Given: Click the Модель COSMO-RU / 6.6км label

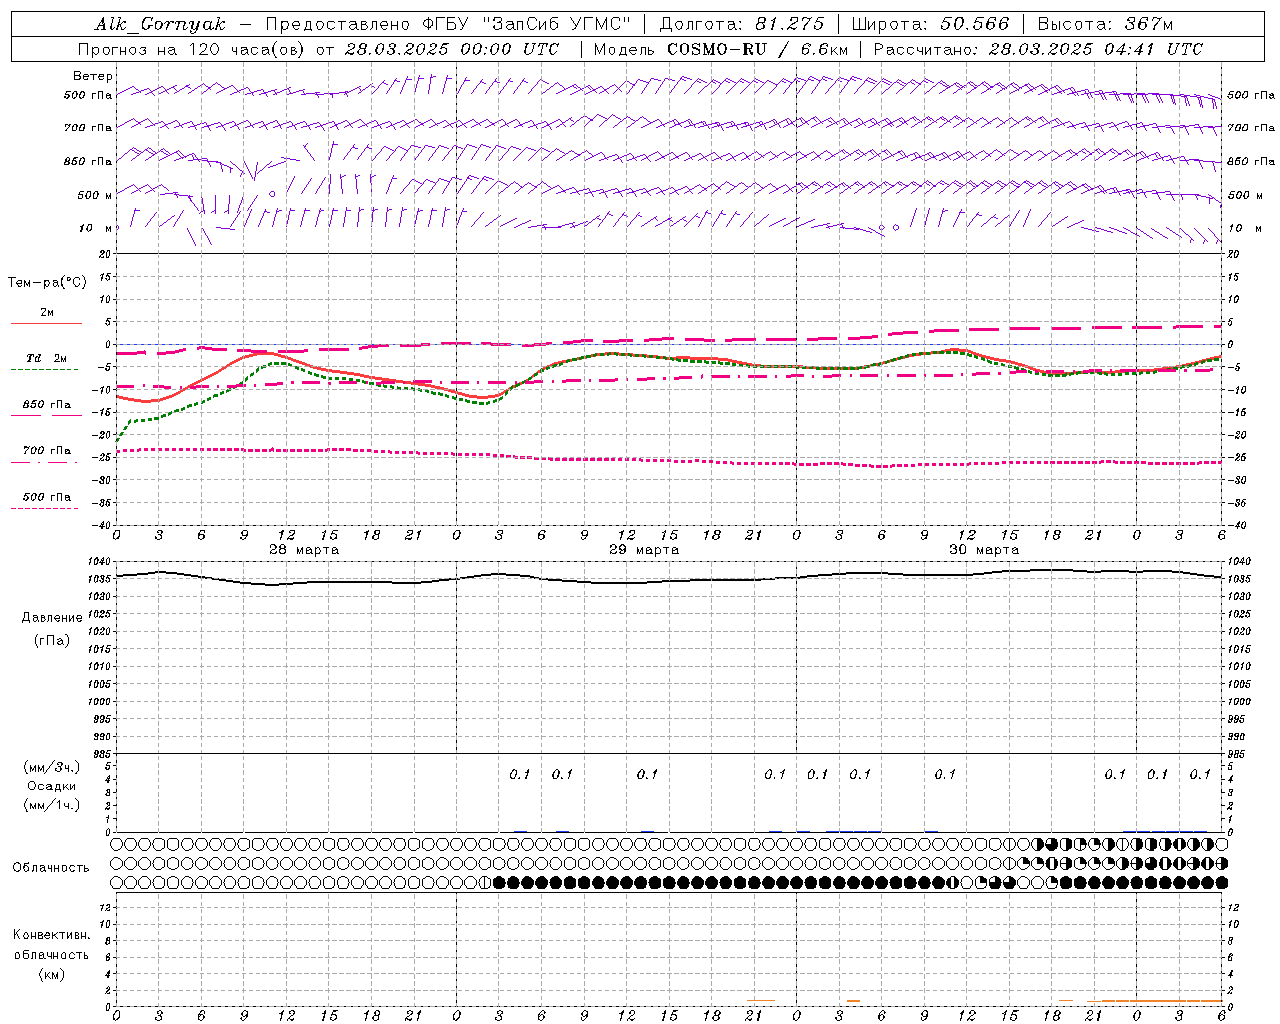Looking at the screenshot, I should [x=719, y=49].
